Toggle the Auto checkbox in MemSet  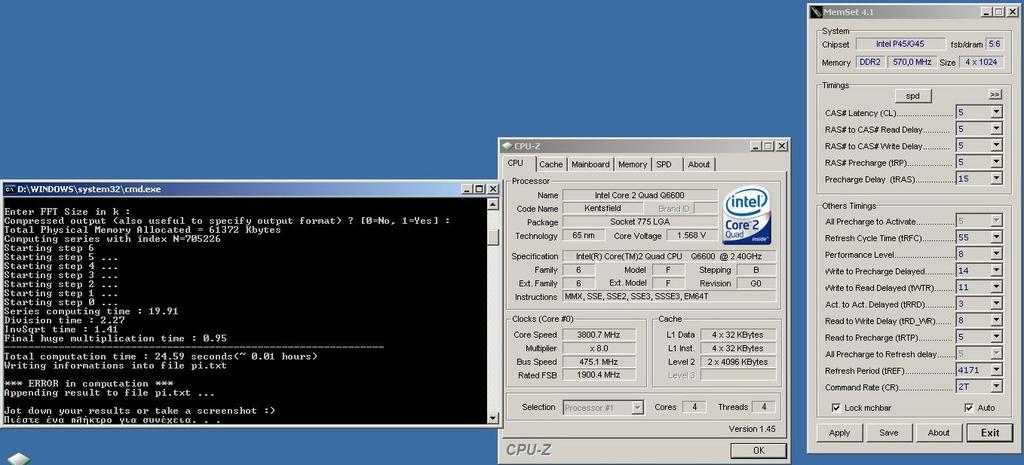point(968,408)
